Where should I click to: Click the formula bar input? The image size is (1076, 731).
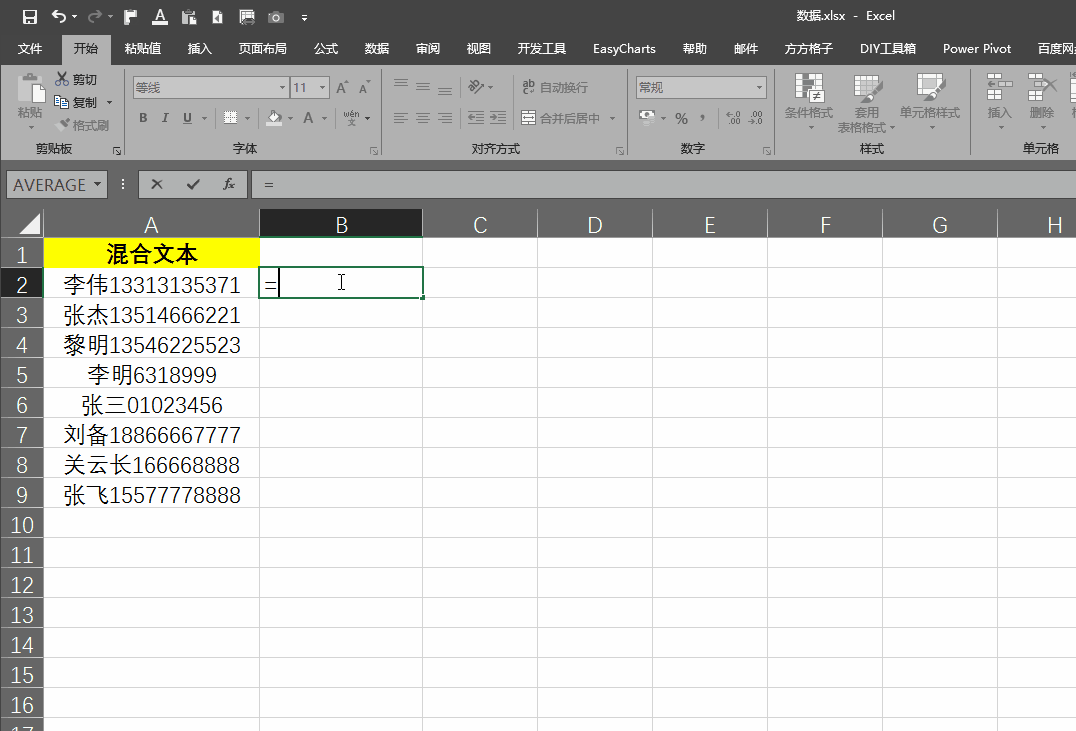(x=664, y=185)
